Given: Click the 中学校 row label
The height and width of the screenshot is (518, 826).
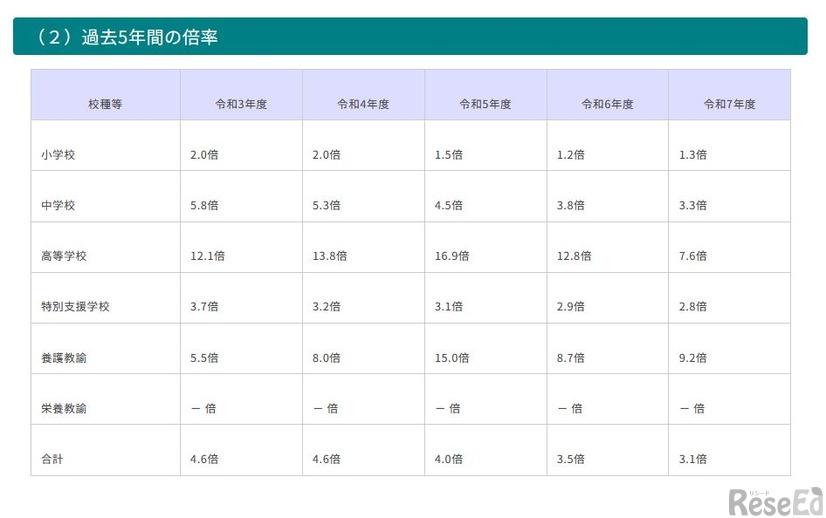Looking at the screenshot, I should (x=58, y=205).
